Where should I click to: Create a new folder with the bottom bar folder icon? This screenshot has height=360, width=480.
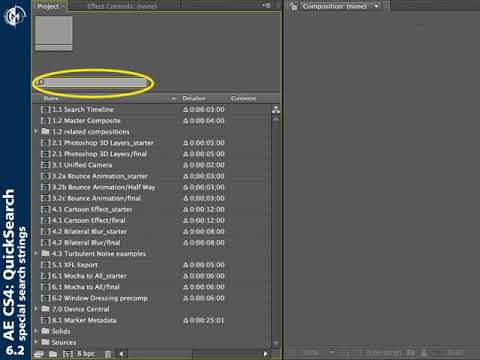point(53,354)
